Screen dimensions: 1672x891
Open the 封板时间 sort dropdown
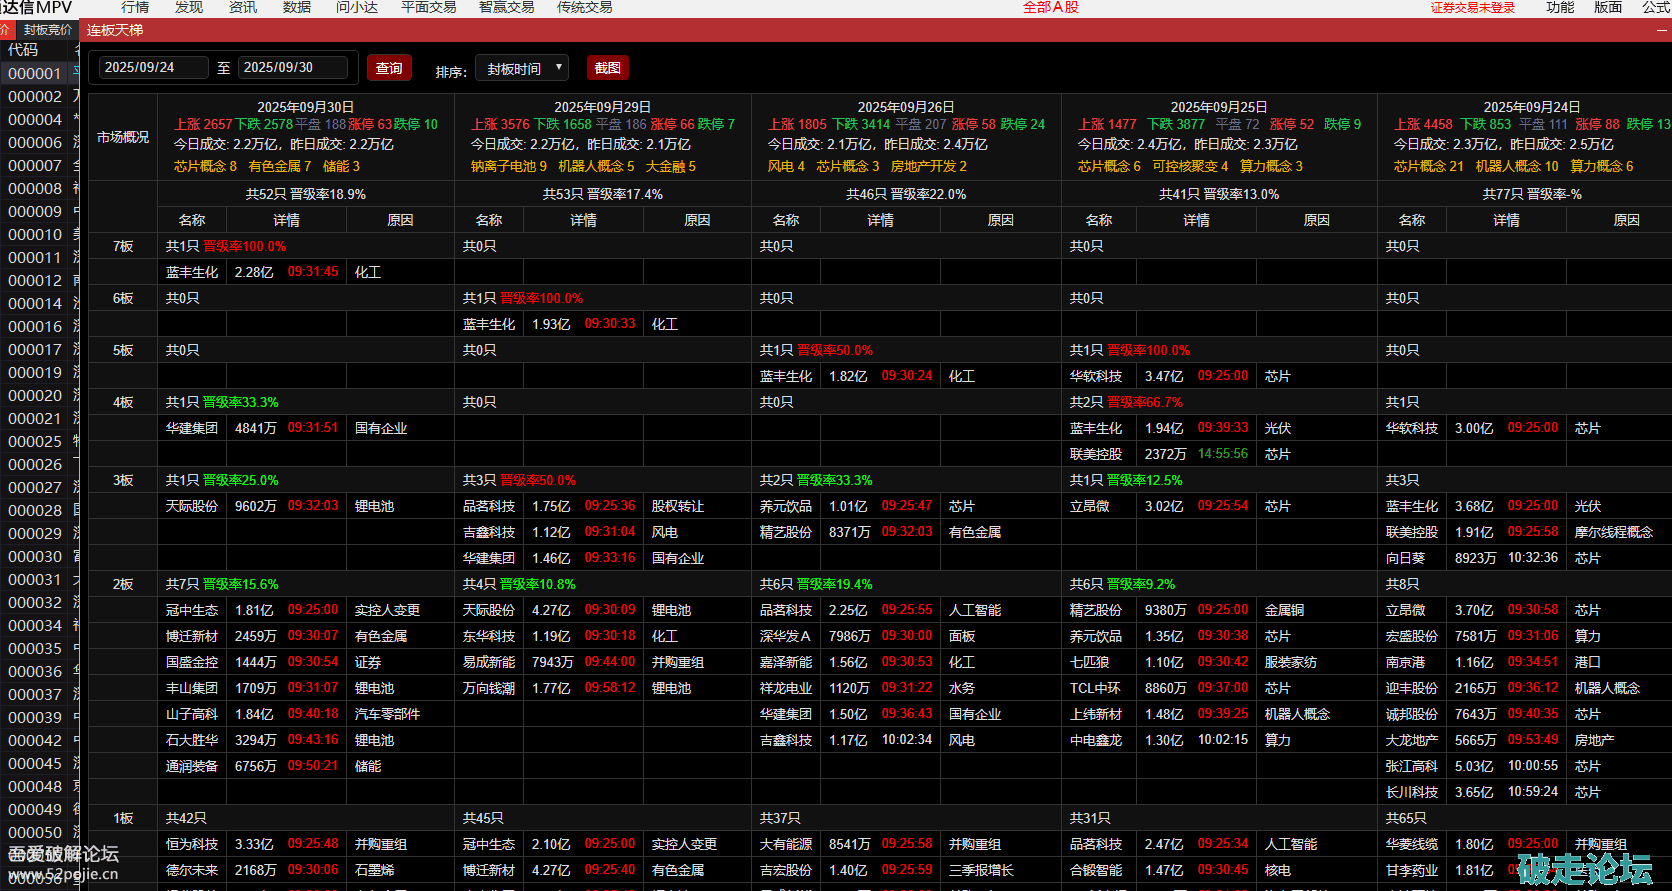(522, 69)
